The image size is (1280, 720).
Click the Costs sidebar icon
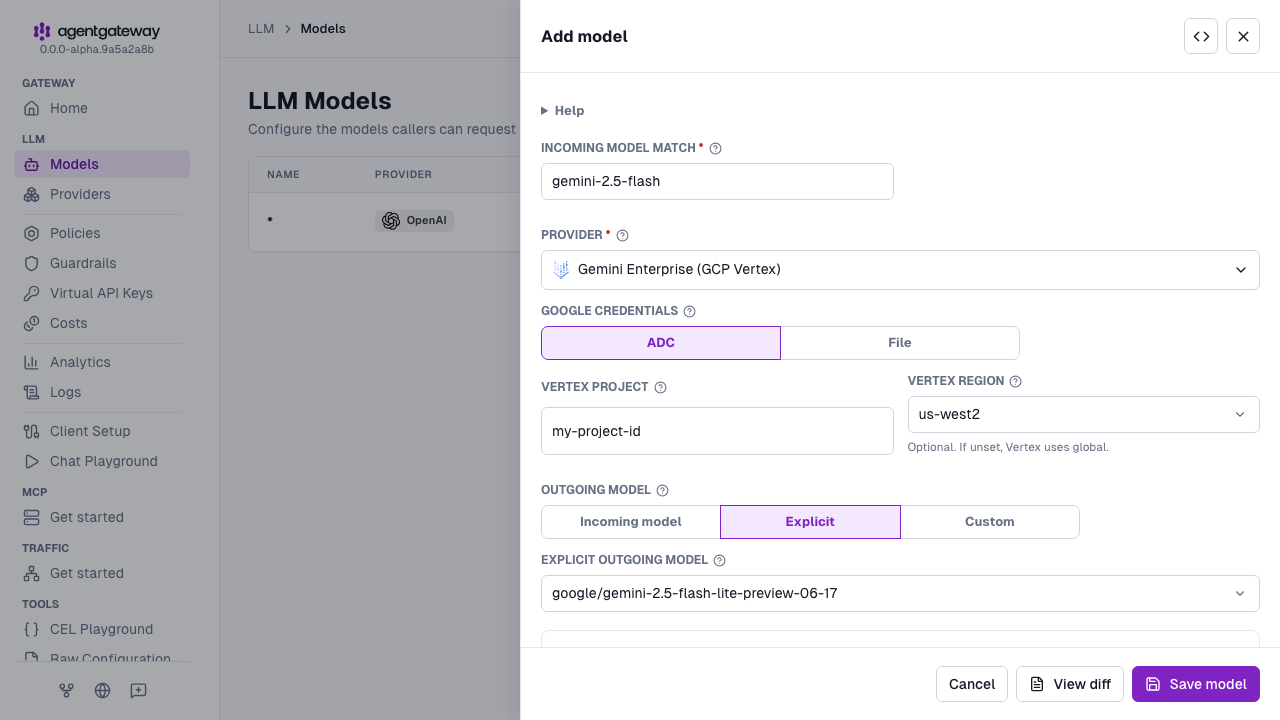32,323
